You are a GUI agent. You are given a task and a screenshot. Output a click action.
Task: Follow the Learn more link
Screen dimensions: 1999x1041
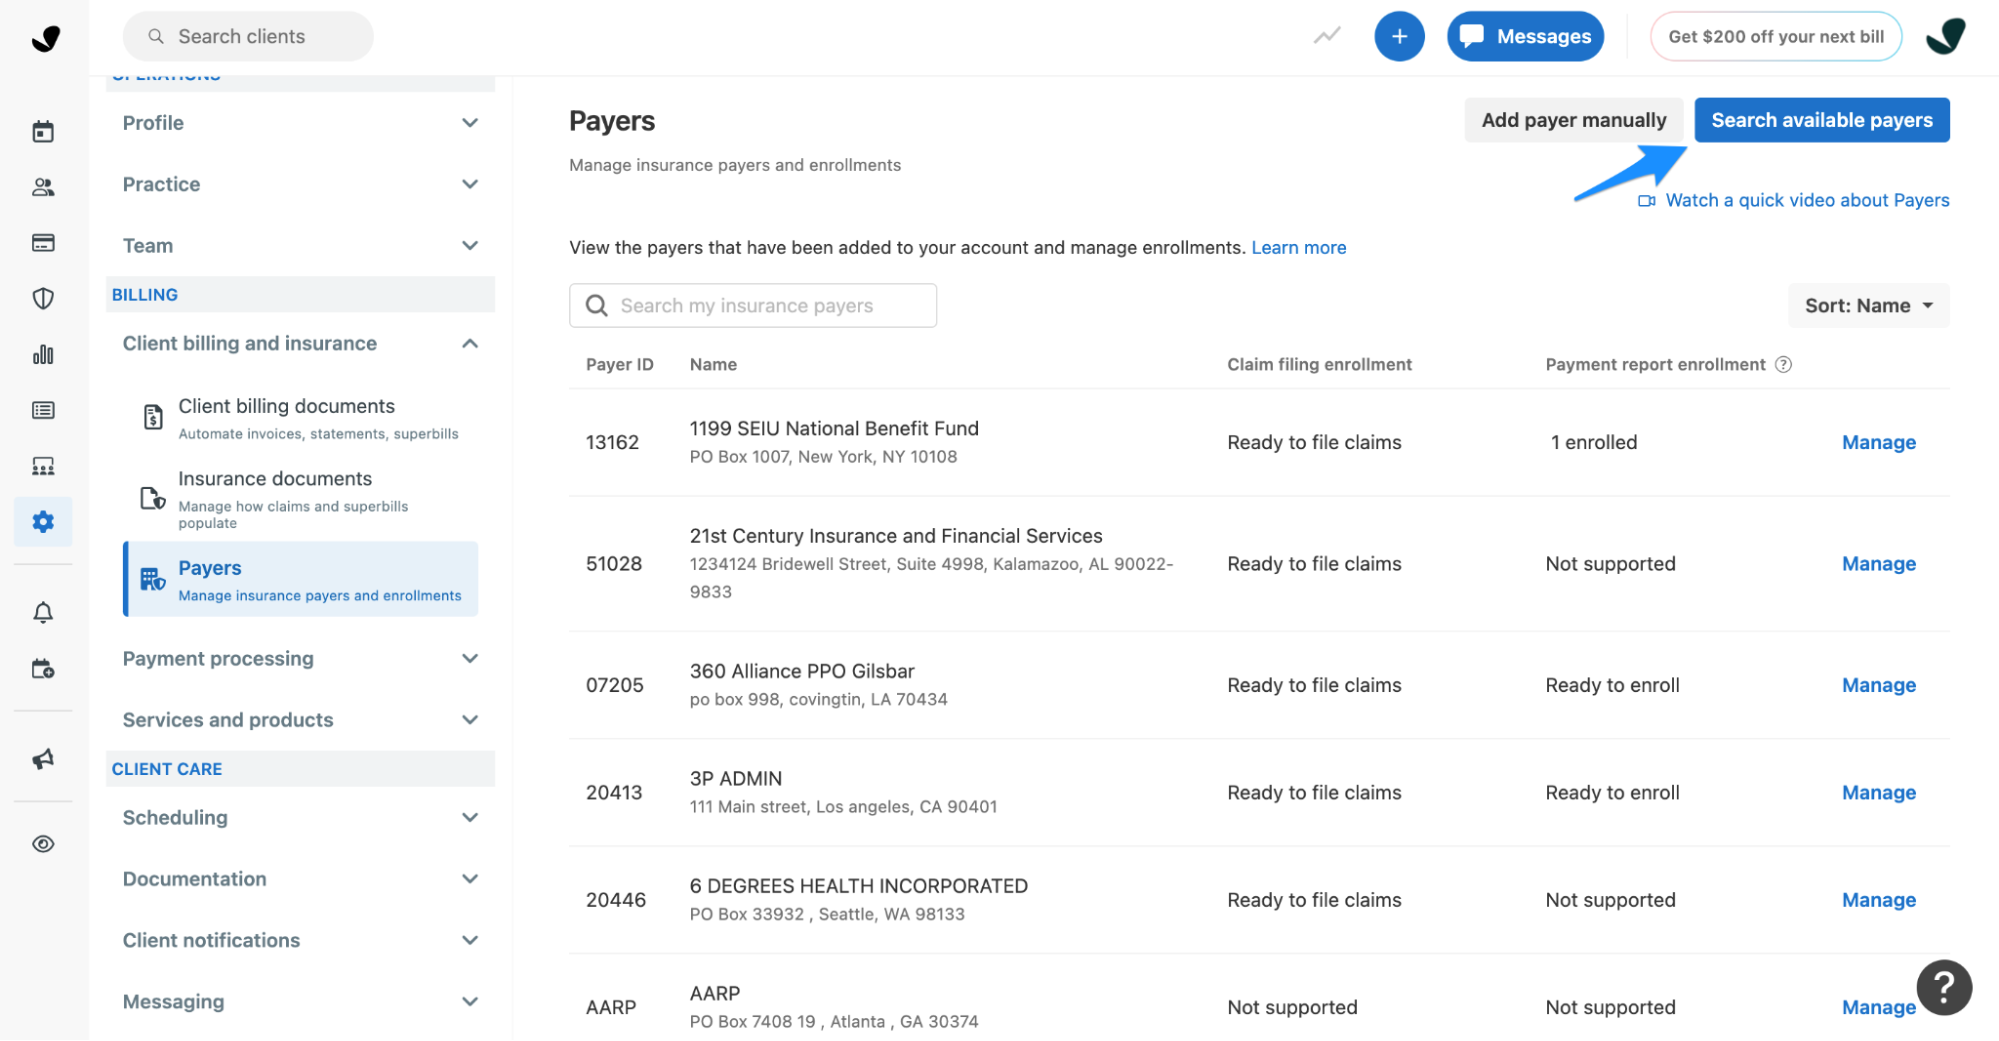coord(1298,248)
